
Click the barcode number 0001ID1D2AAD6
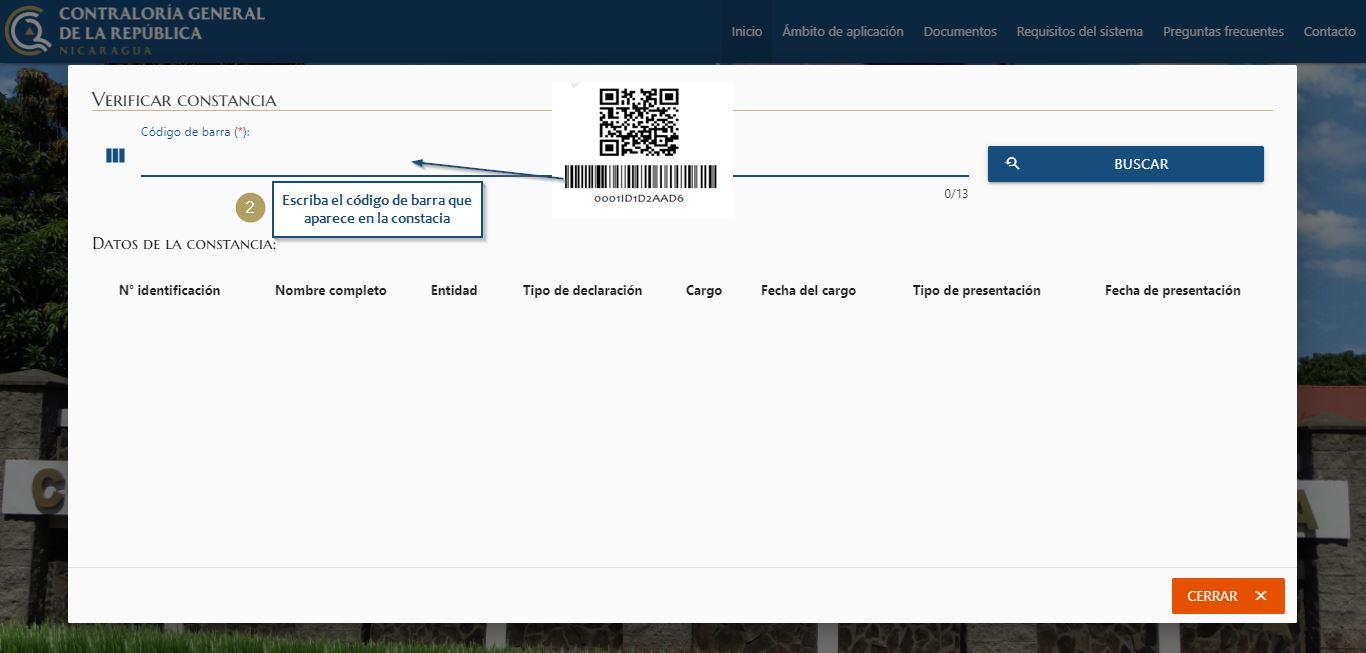click(639, 198)
